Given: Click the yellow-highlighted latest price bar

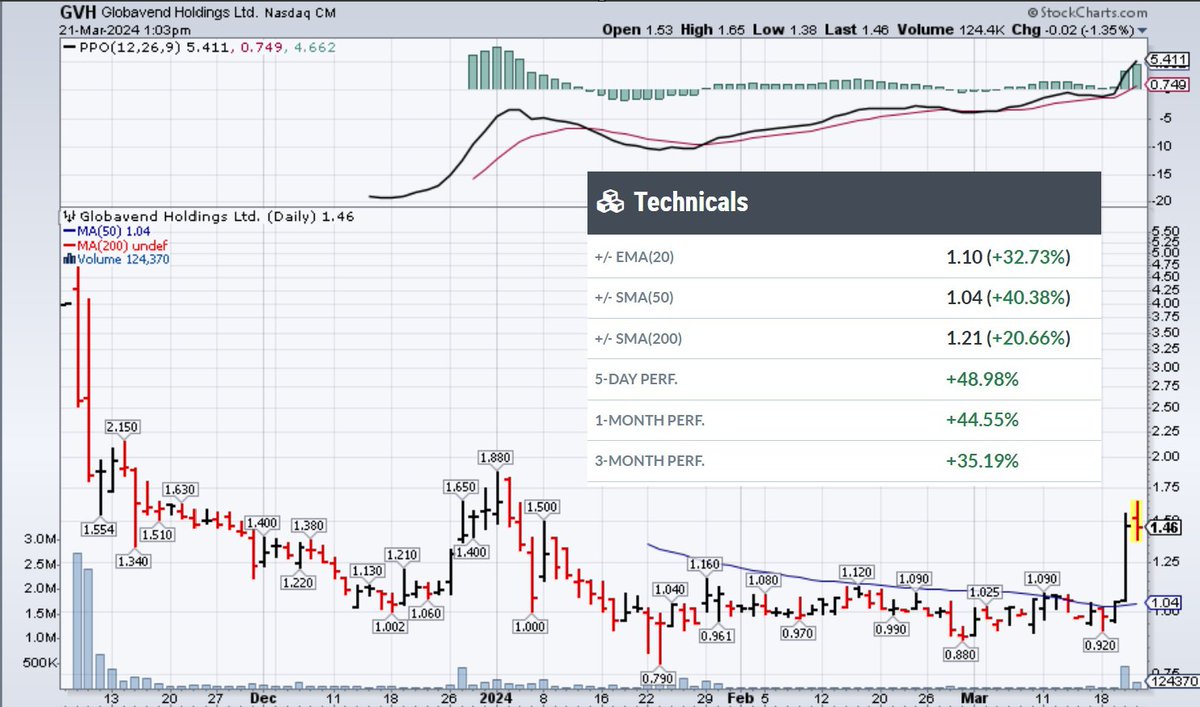Looking at the screenshot, I should [x=1136, y=520].
